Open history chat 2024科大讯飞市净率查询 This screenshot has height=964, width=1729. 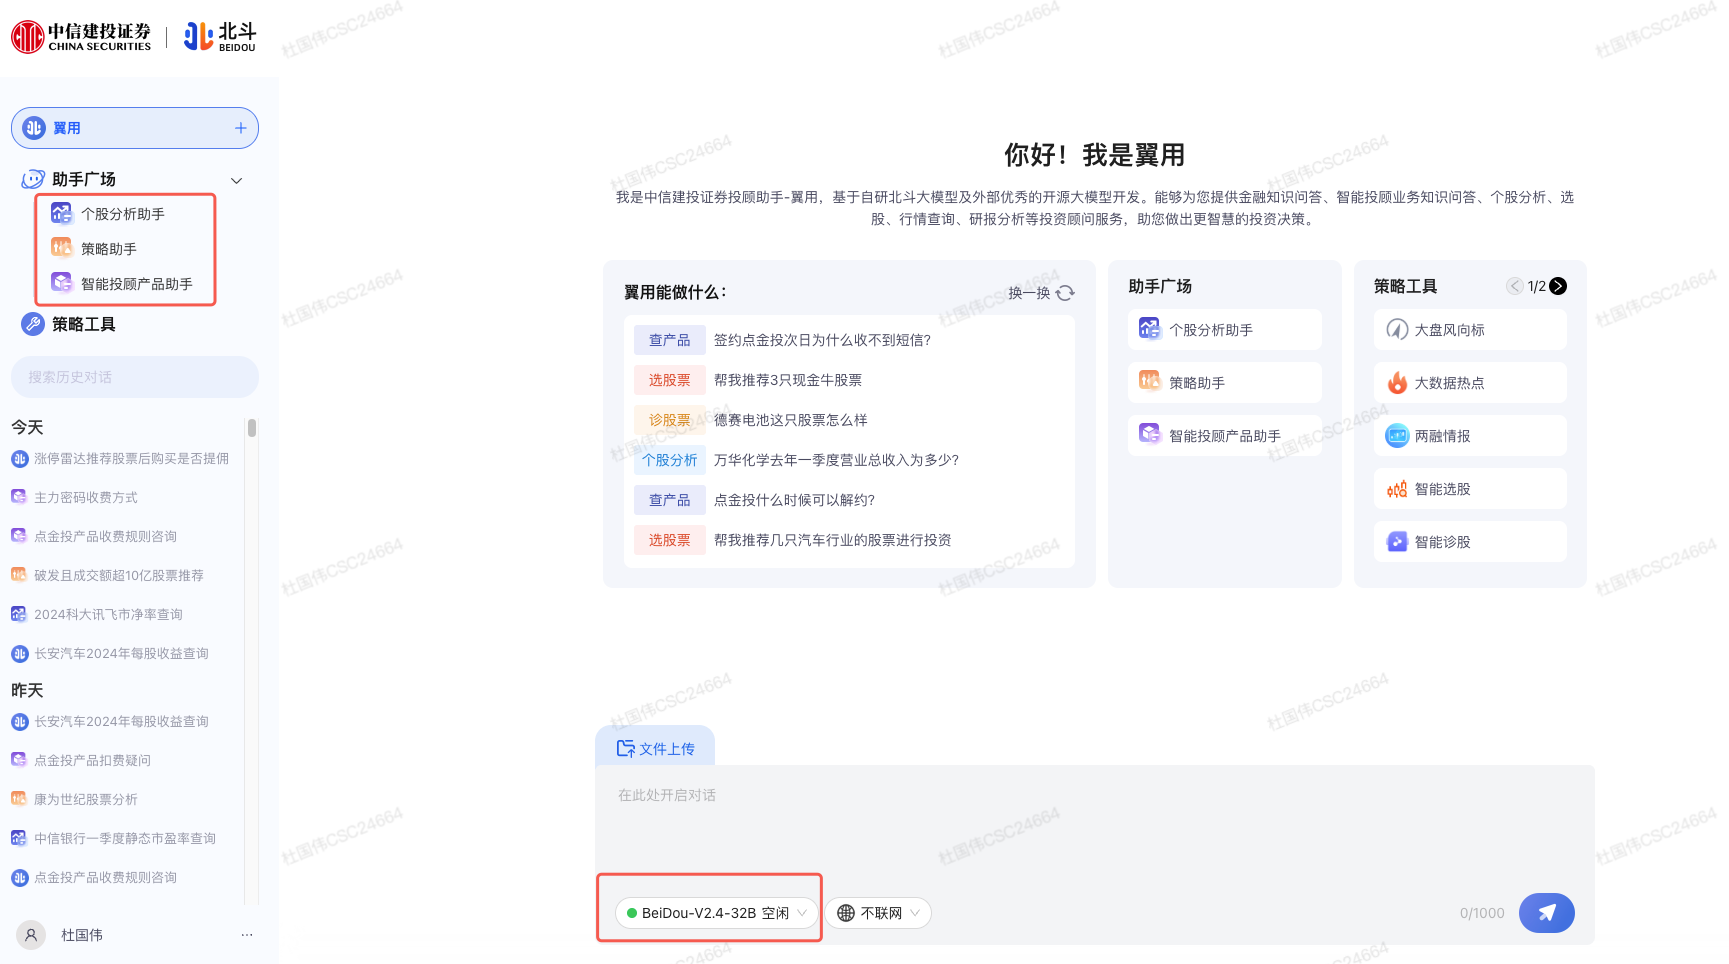tap(97, 615)
